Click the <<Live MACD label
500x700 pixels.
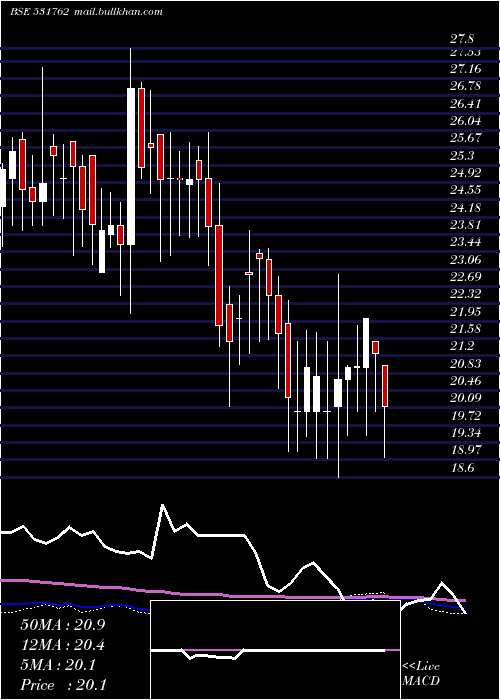[421, 674]
